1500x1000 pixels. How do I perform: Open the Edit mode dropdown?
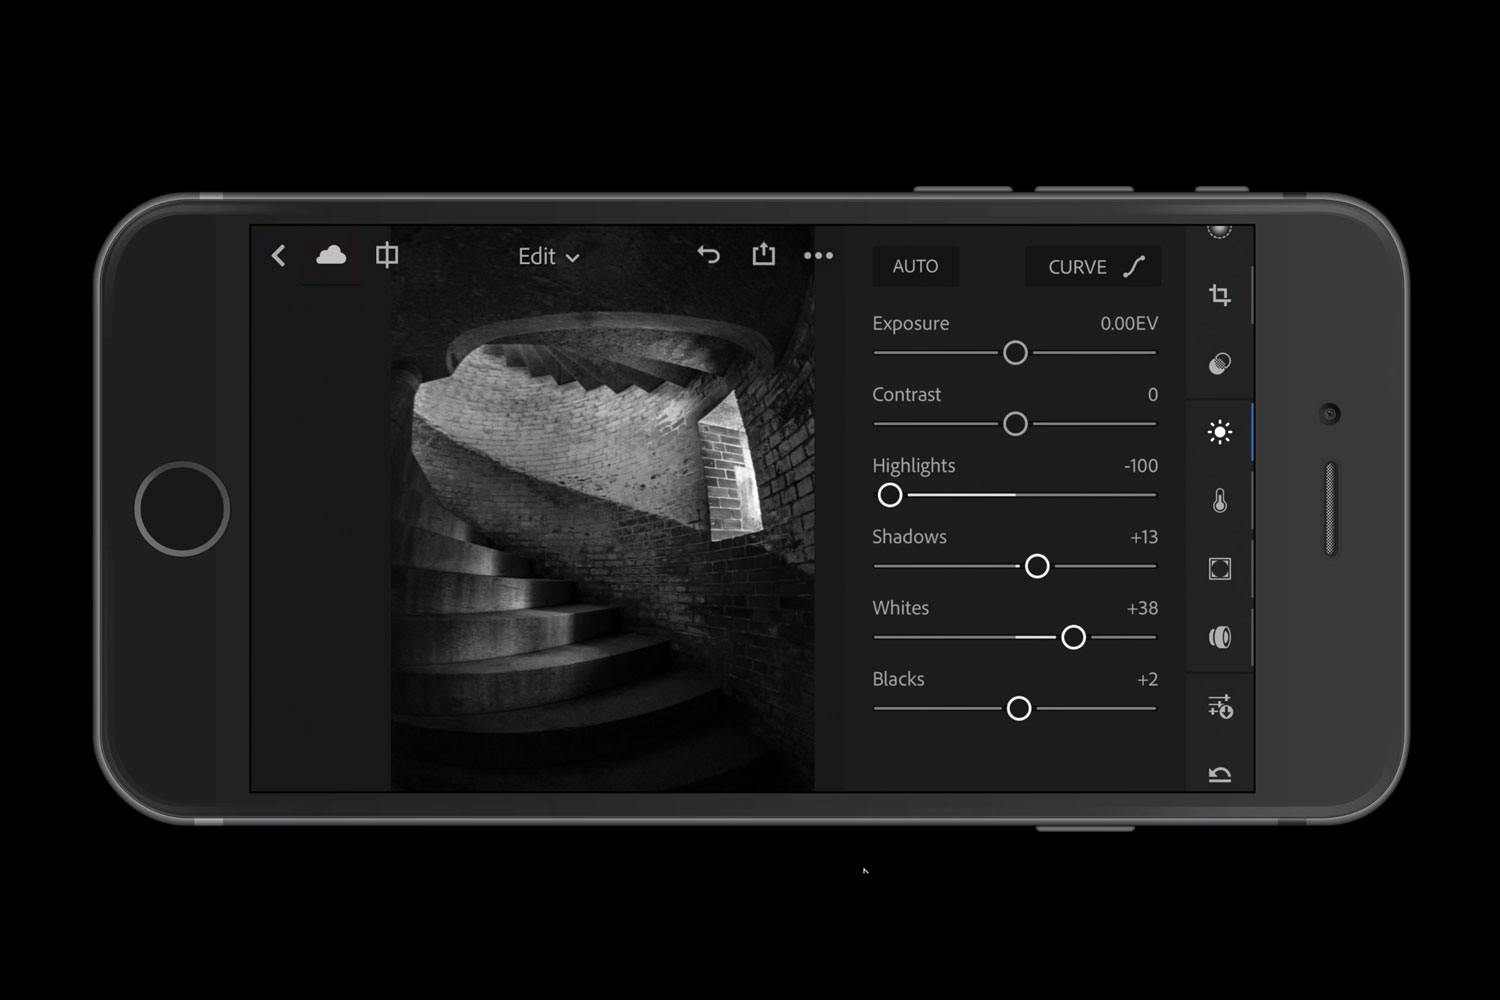click(x=548, y=256)
